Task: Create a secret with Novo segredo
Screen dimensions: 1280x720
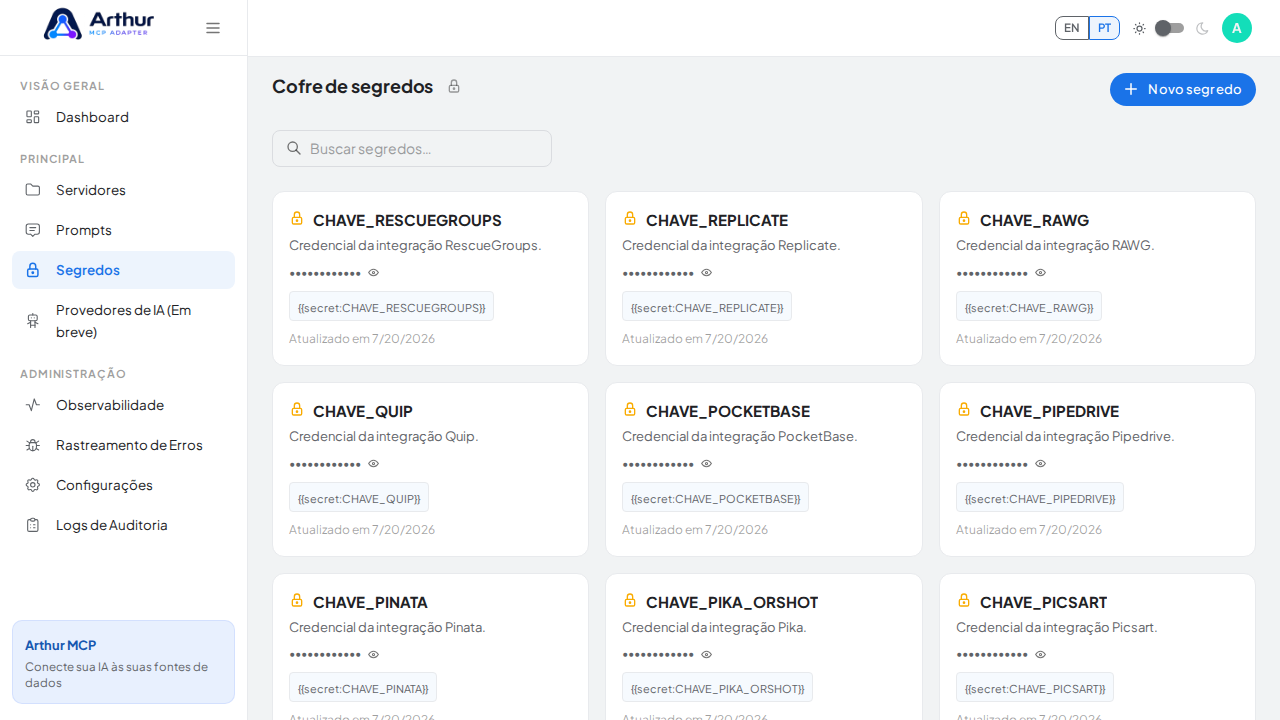Action: tap(1183, 89)
